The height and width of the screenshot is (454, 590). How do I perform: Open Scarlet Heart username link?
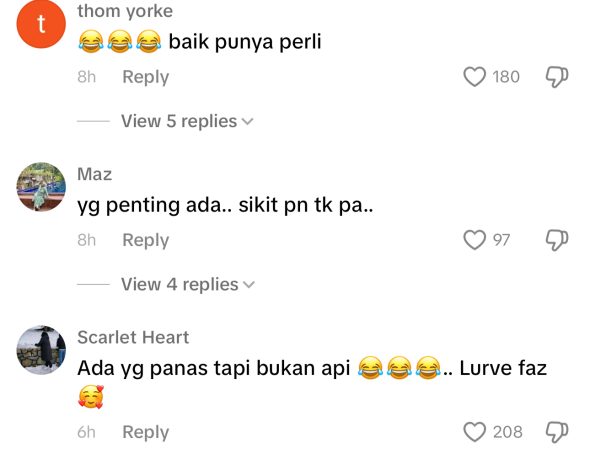pos(133,337)
